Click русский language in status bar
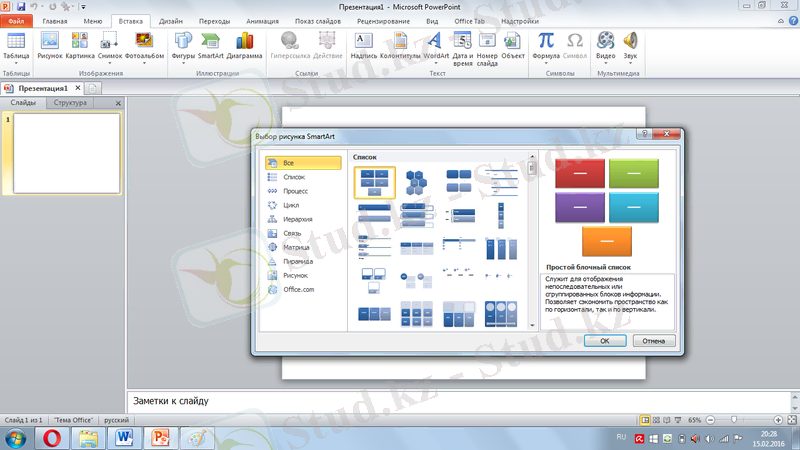Screen dimensions: 800x450 click(x=116, y=420)
